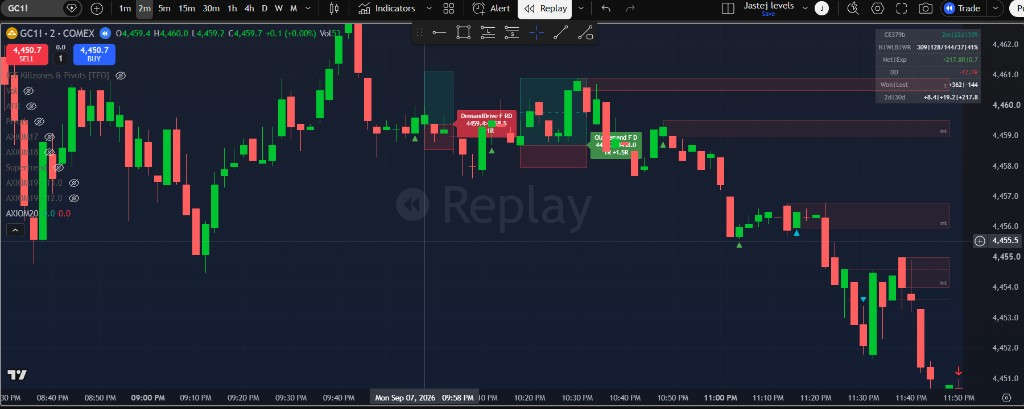Switch chart to weekly W interval
1024x409 pixels.
tap(279, 8)
